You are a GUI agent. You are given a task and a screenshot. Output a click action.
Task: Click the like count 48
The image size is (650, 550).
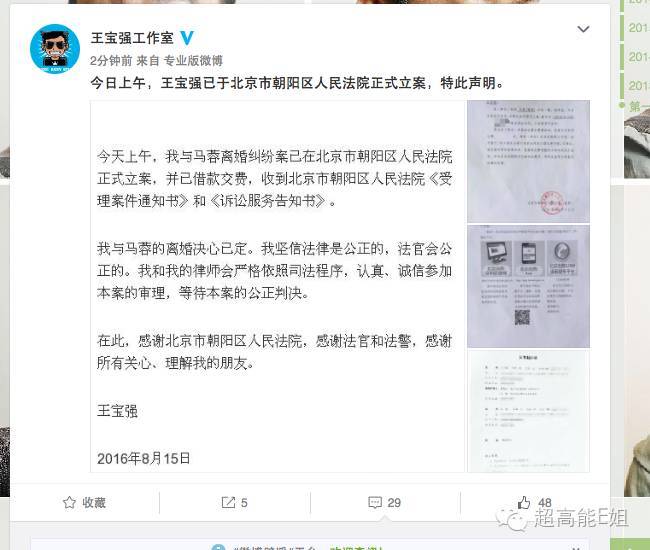tap(545, 503)
